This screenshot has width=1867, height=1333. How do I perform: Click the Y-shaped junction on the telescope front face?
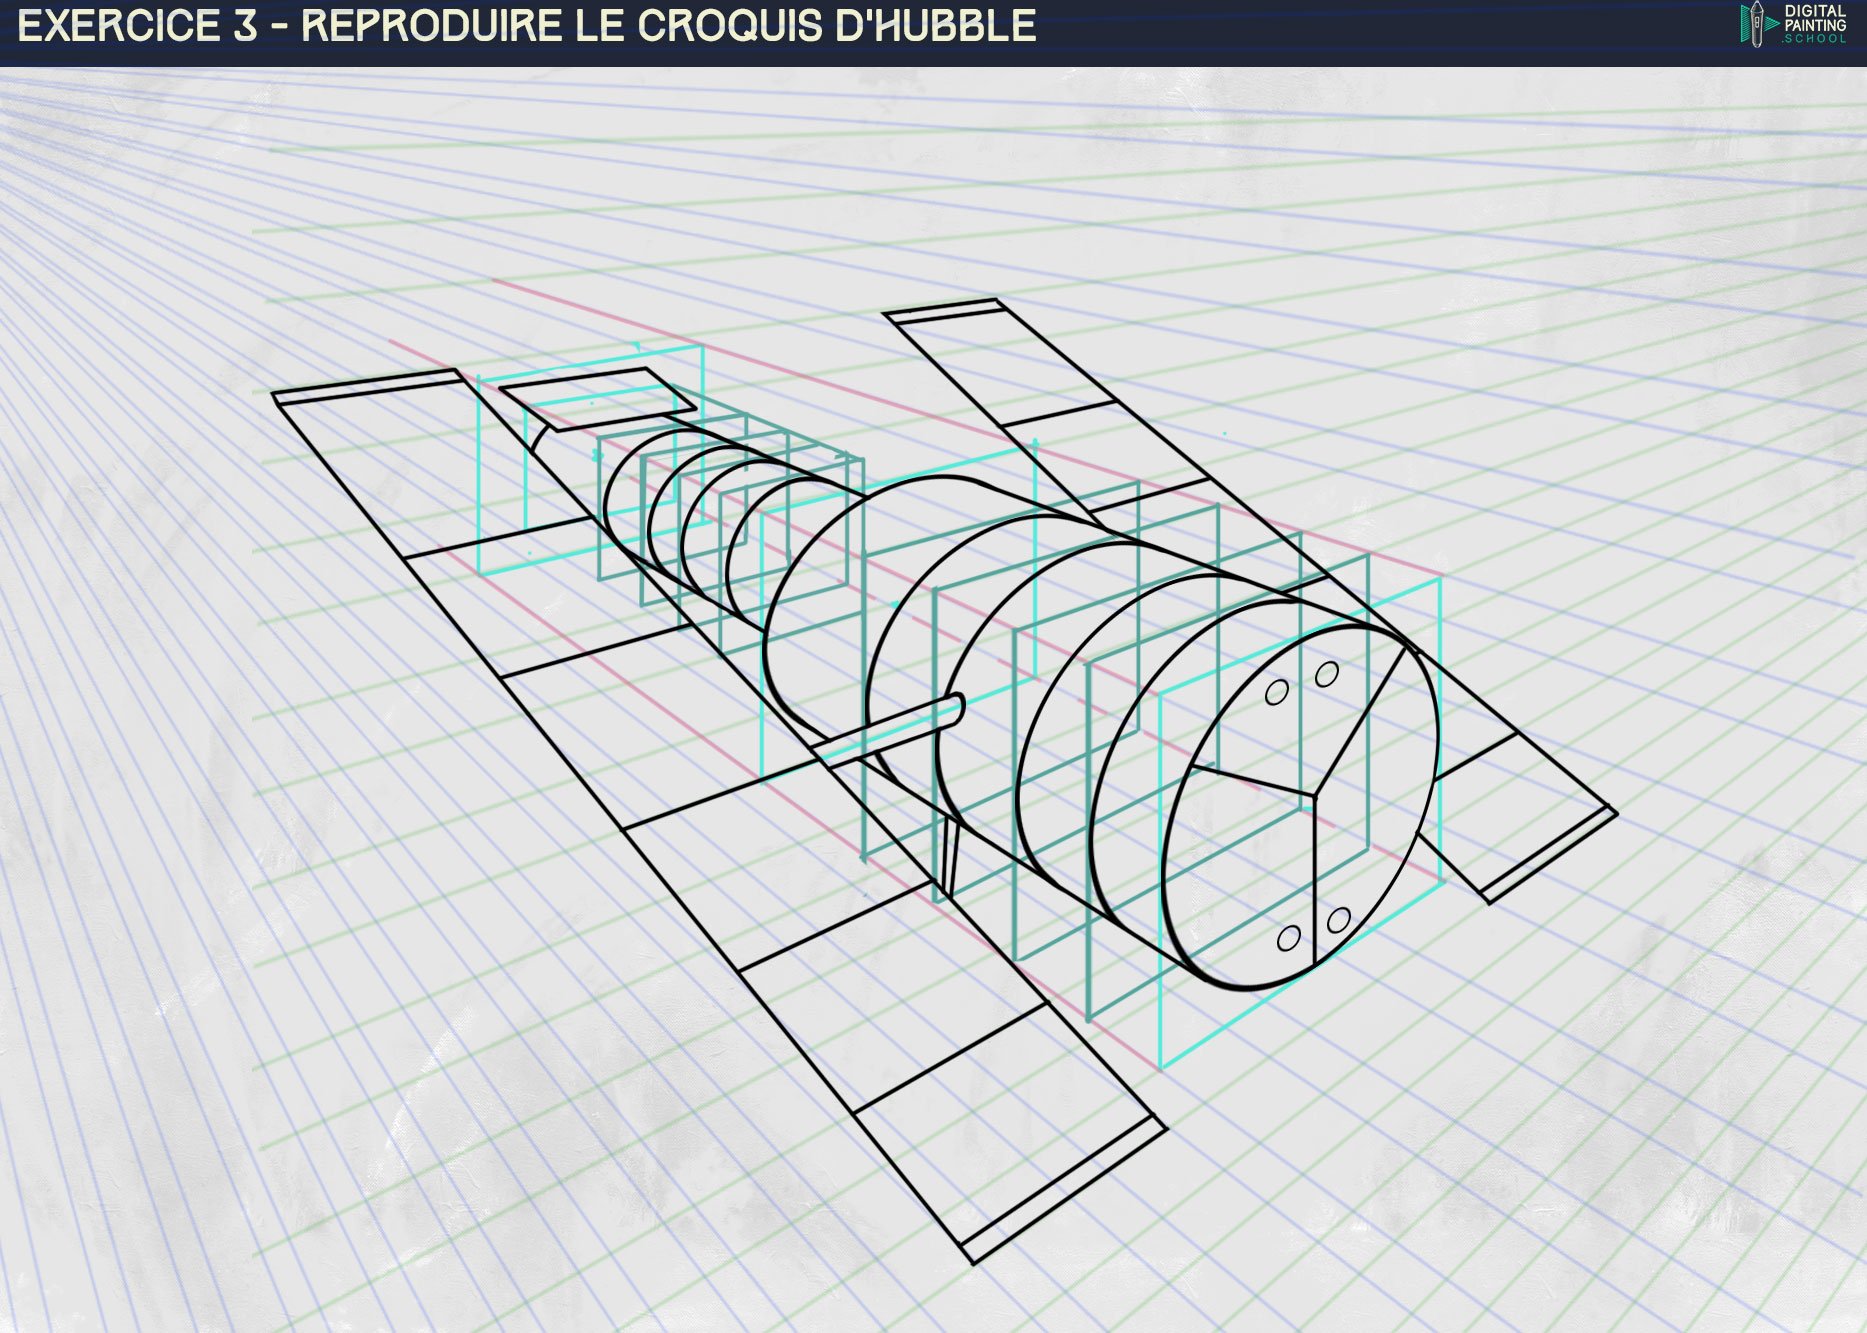(1310, 790)
